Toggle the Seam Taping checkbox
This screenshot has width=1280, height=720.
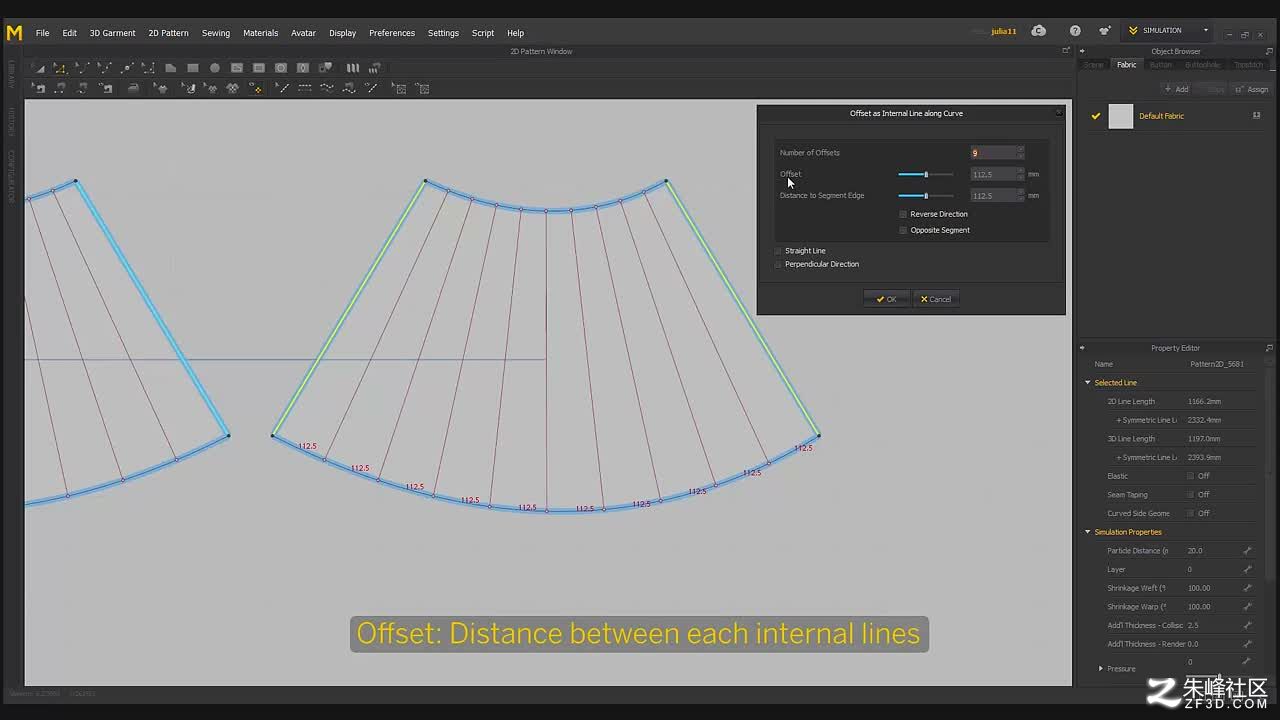(1190, 495)
